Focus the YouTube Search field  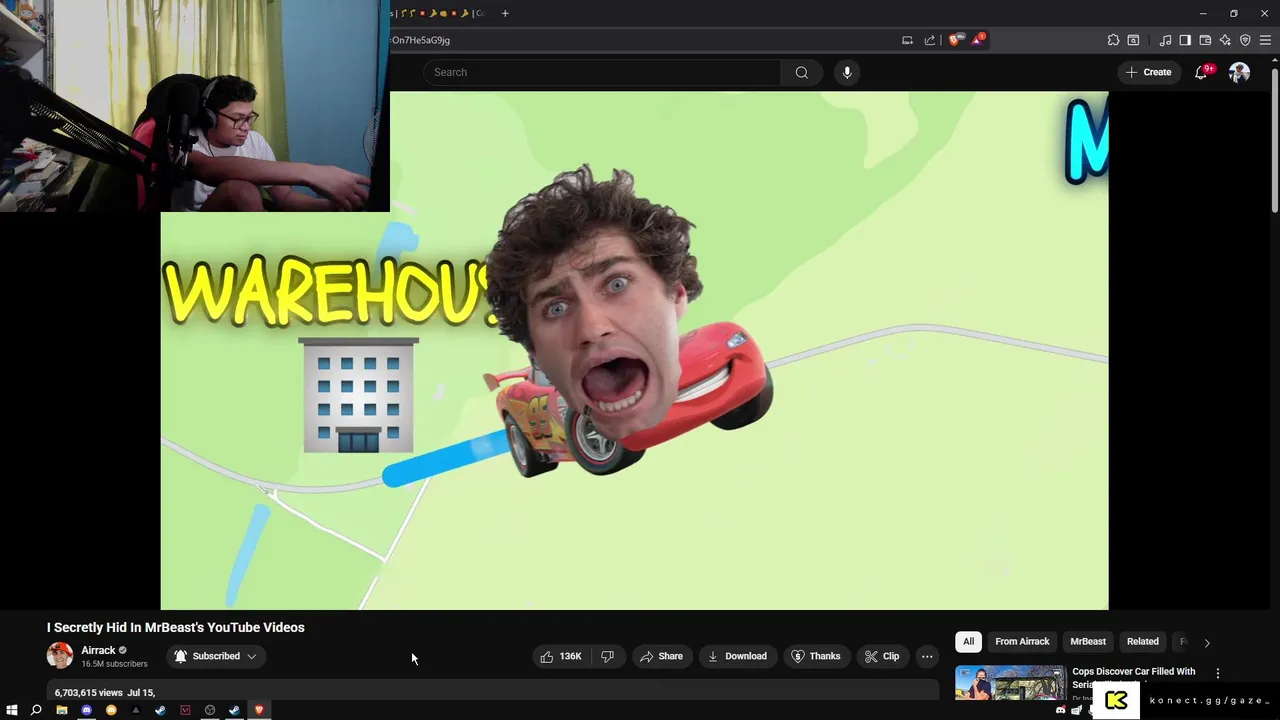(601, 72)
